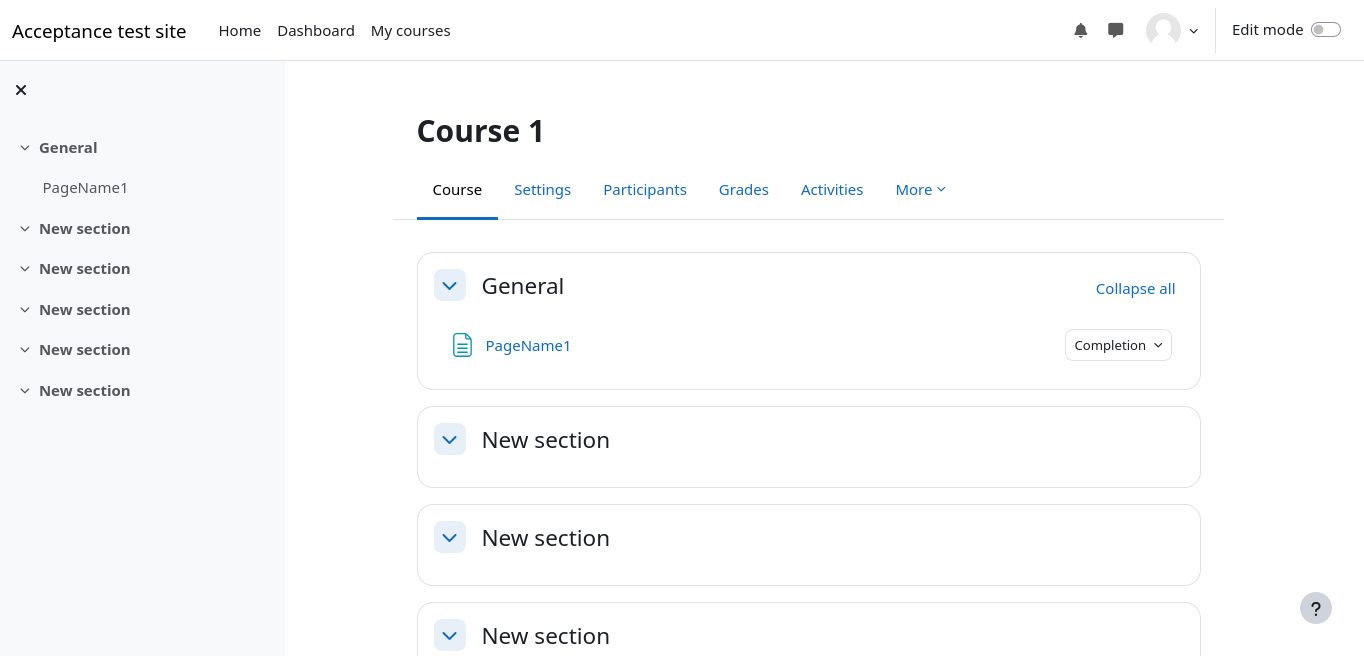Open the messaging drawer chat icon
This screenshot has height=656, width=1364.
(1116, 31)
